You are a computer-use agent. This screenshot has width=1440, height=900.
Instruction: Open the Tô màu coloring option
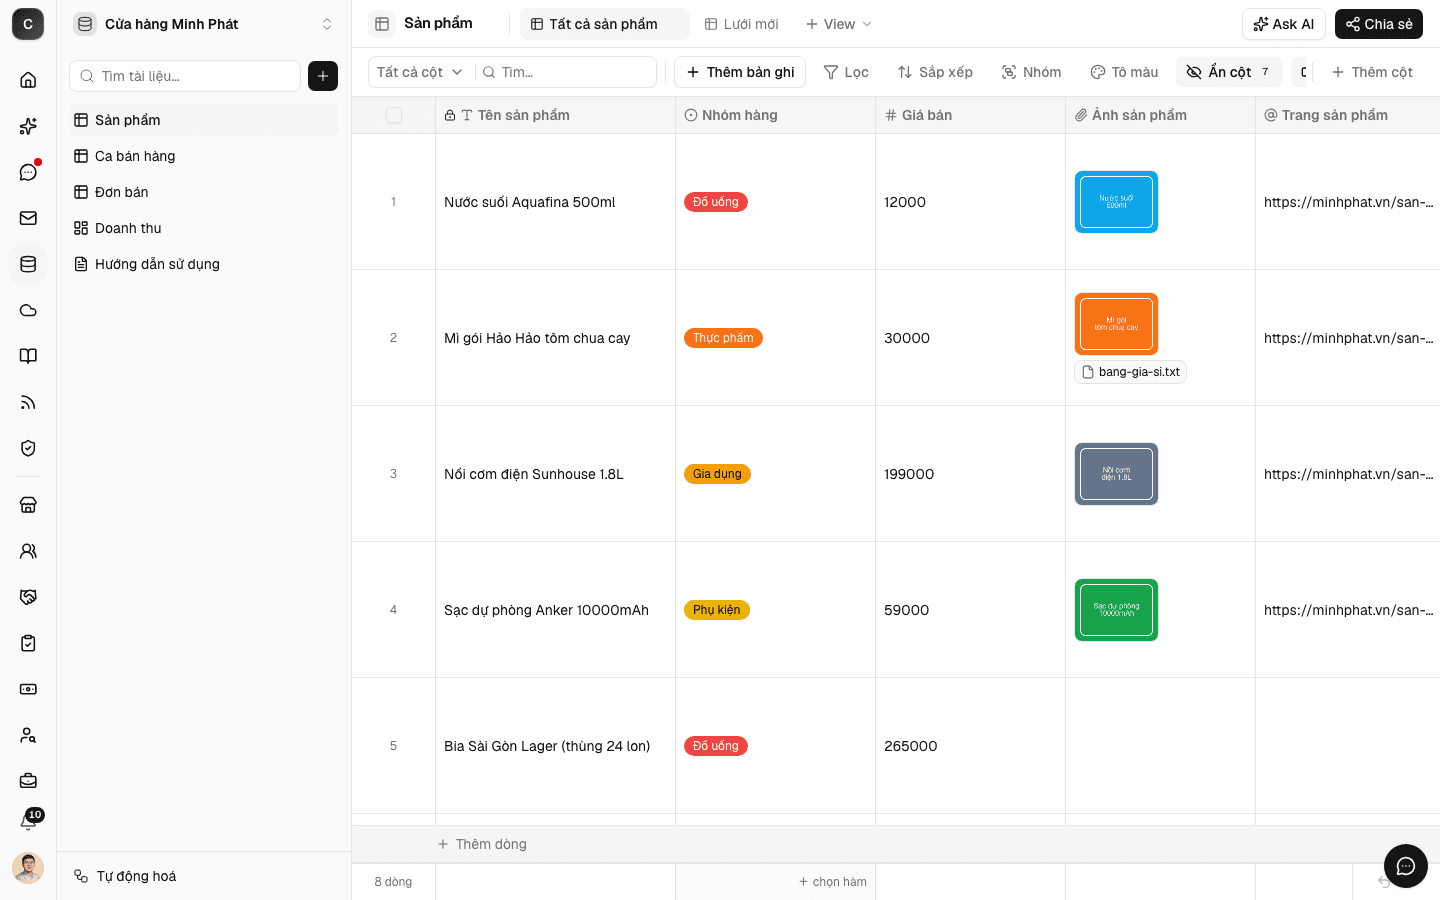tap(1124, 72)
